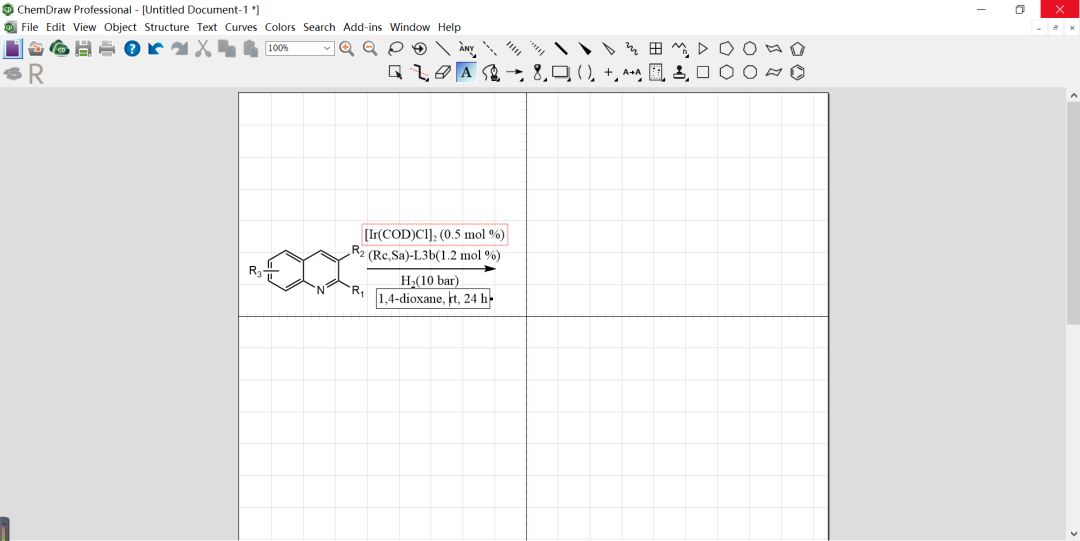Undo the last action

156,48
